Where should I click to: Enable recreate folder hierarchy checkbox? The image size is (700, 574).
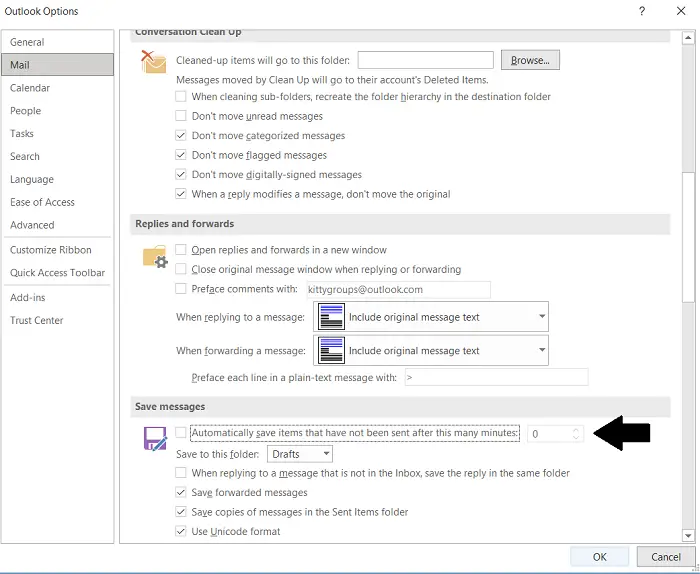point(181,96)
